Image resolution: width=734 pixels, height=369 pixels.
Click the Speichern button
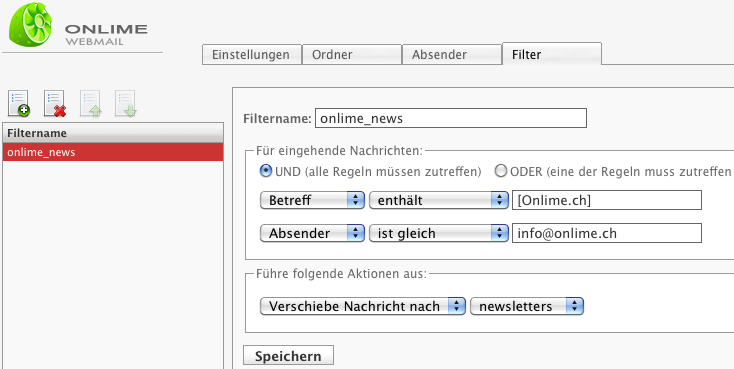tap(288, 356)
